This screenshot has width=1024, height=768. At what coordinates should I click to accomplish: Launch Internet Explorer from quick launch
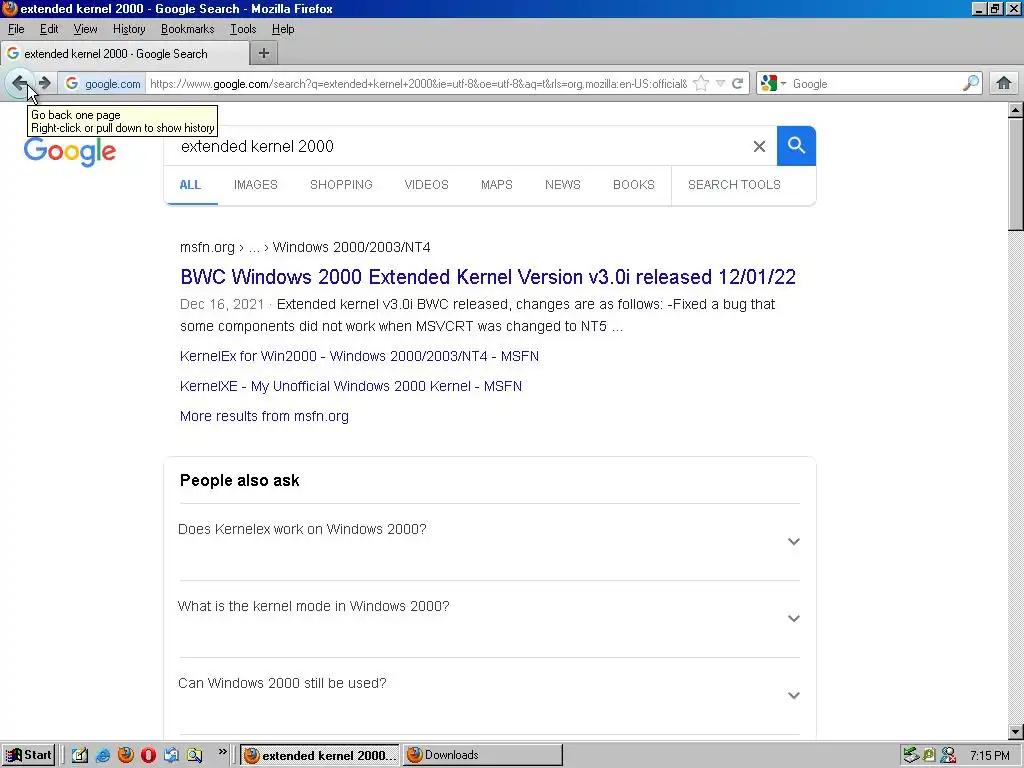[x=103, y=755]
